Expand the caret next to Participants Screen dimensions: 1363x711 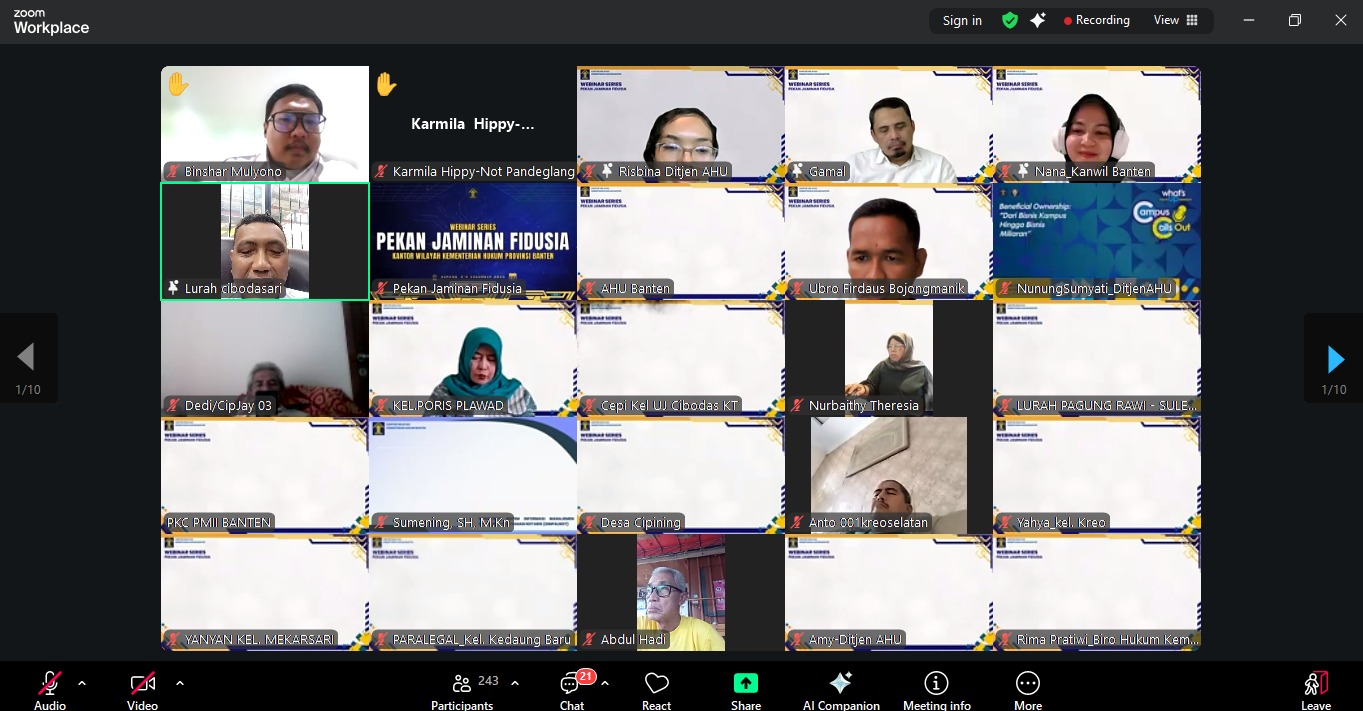tap(515, 683)
